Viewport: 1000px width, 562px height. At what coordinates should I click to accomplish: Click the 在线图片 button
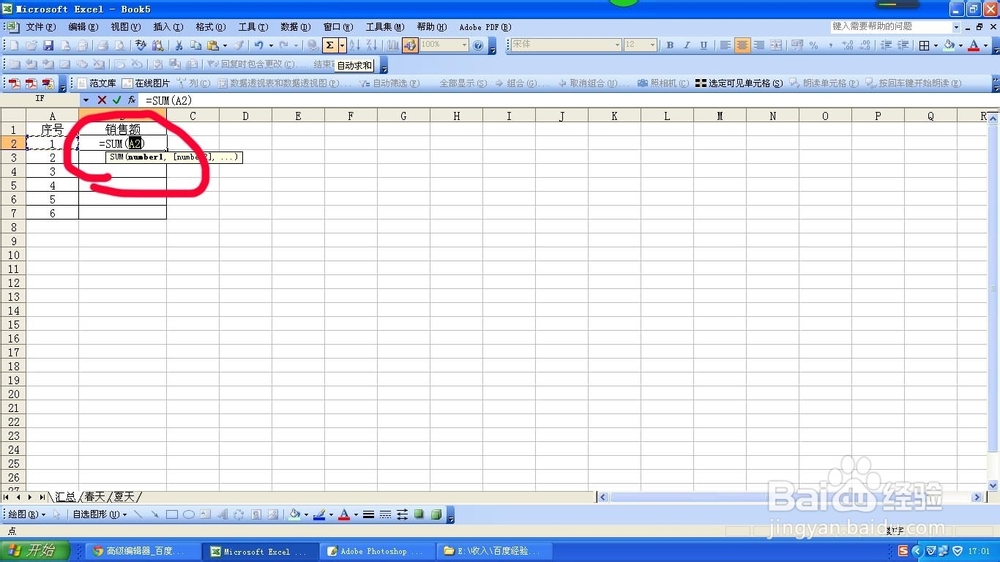tap(146, 83)
